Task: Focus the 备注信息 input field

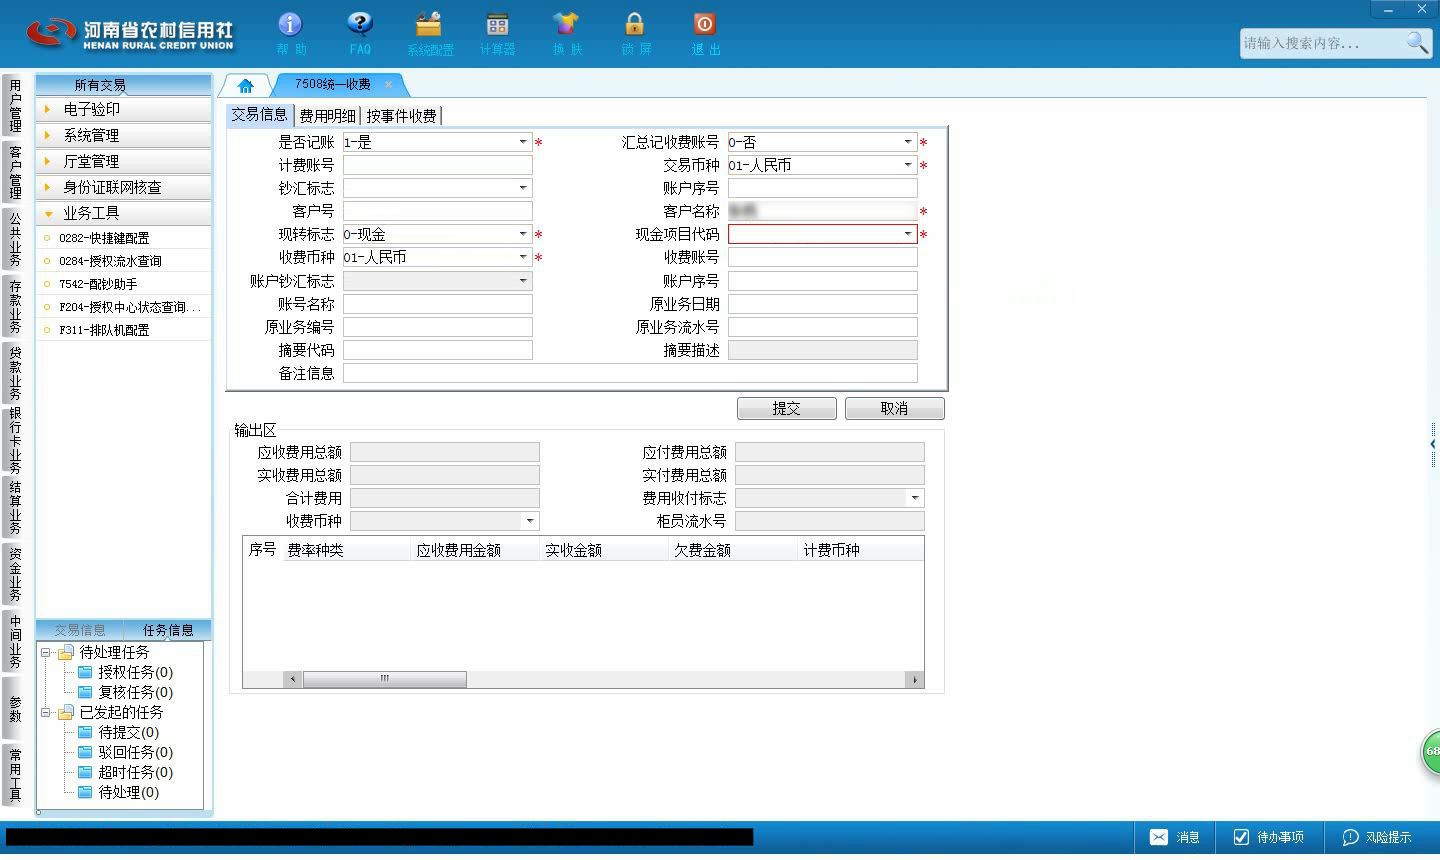Action: (630, 373)
